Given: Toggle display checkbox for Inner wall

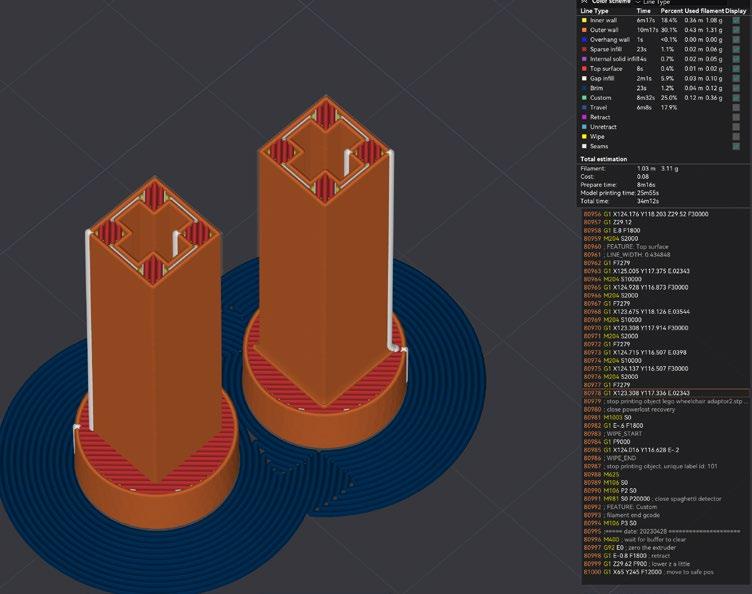Looking at the screenshot, I should (x=736, y=20).
